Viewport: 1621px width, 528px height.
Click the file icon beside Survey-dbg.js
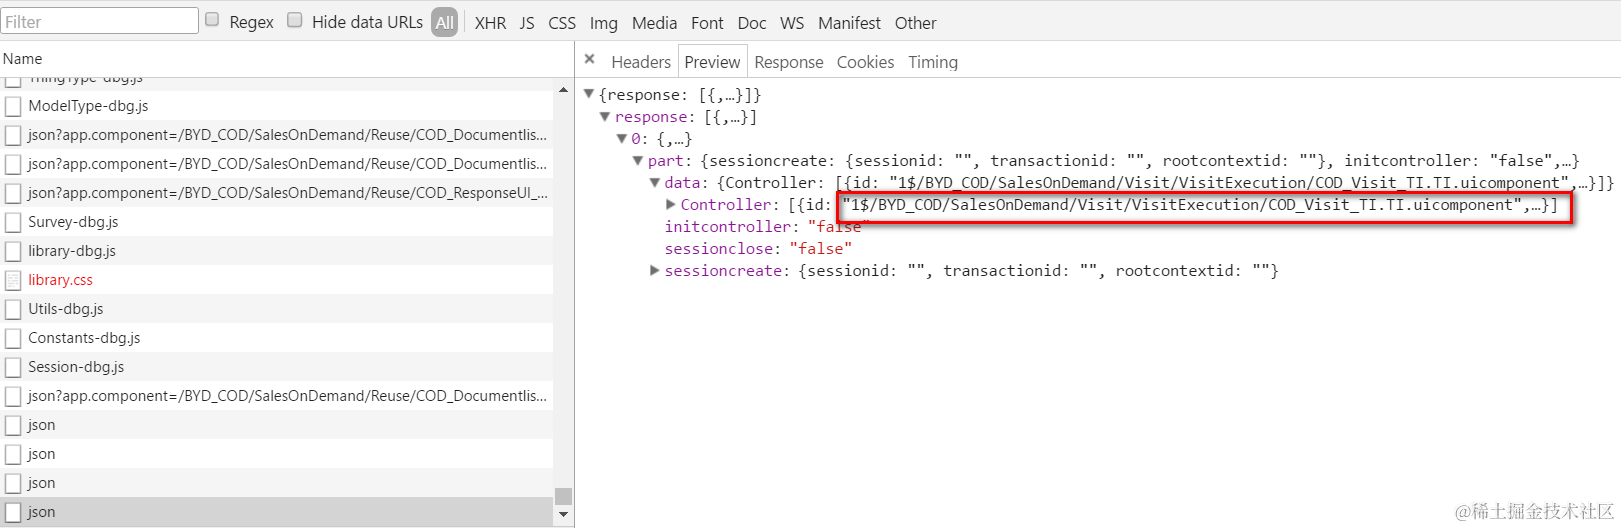click(x=13, y=222)
